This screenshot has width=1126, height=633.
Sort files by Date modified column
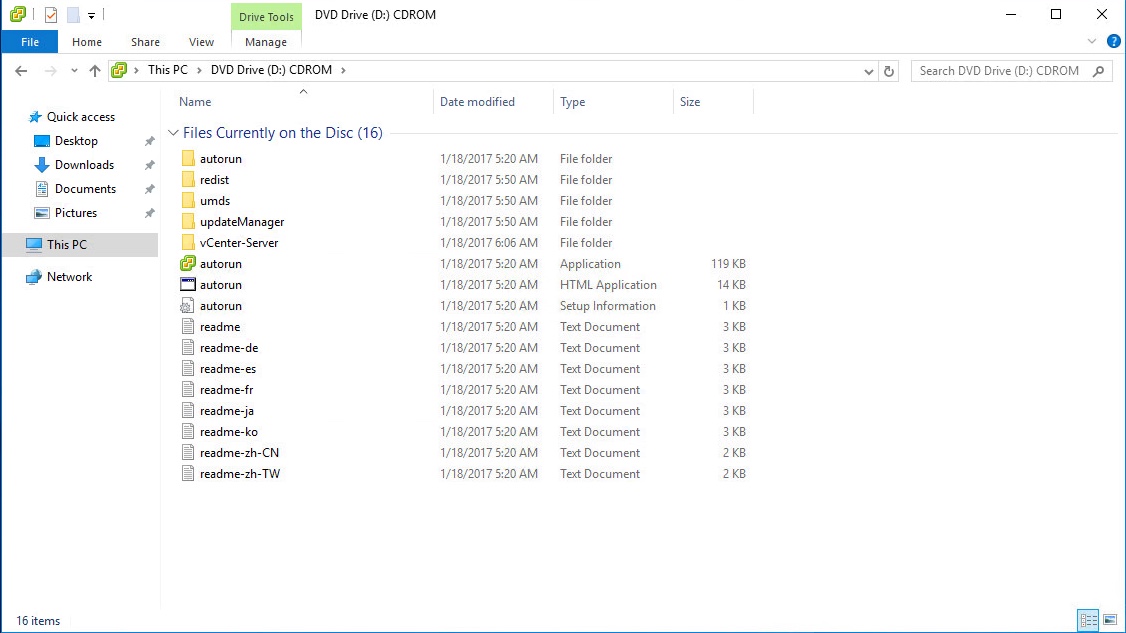(477, 102)
